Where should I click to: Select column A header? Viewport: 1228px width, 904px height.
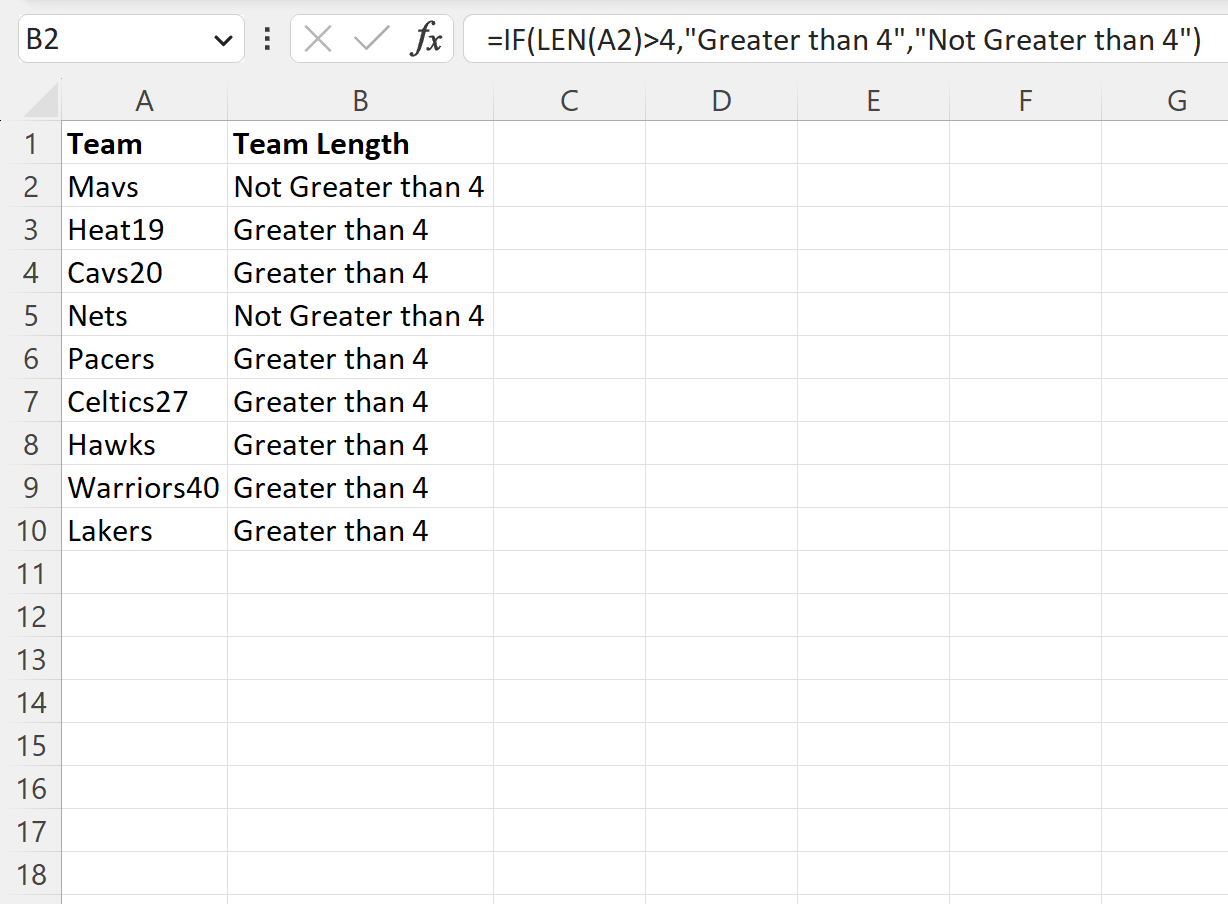point(145,100)
